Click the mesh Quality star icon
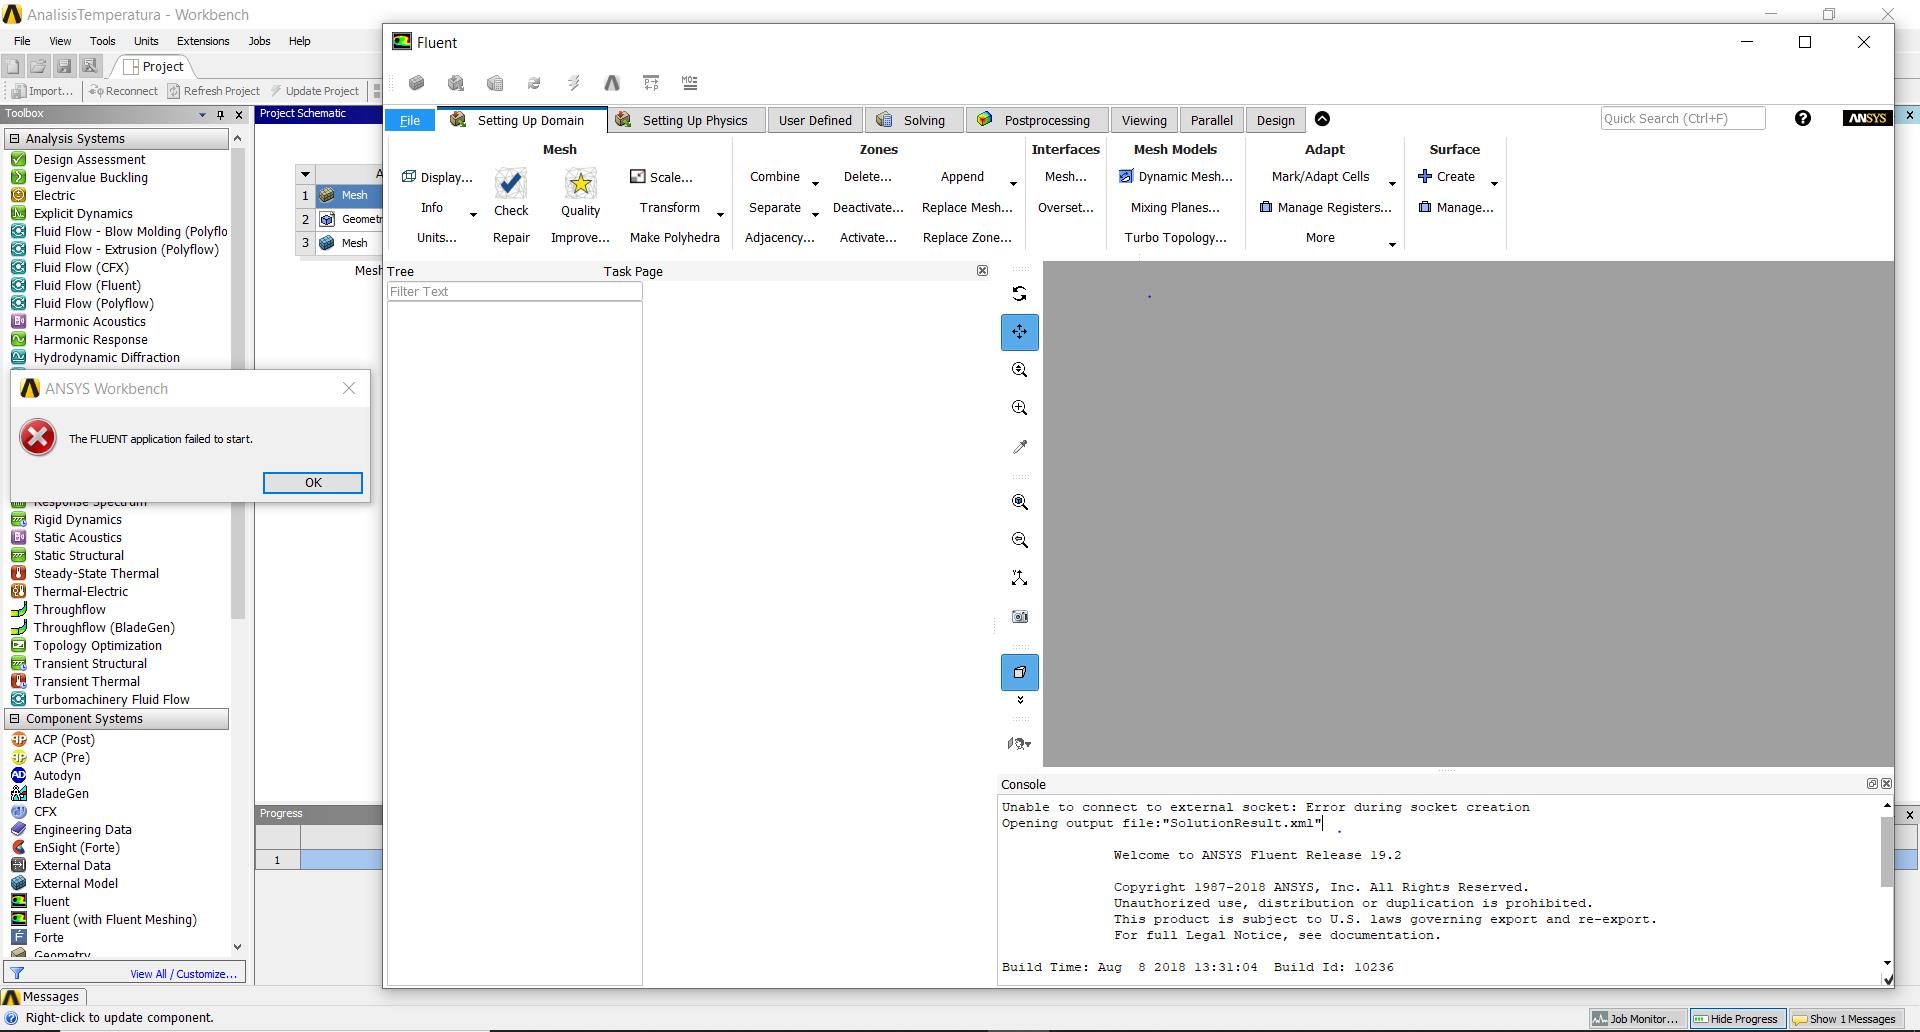Viewport: 1920px width, 1032px height. tap(580, 182)
